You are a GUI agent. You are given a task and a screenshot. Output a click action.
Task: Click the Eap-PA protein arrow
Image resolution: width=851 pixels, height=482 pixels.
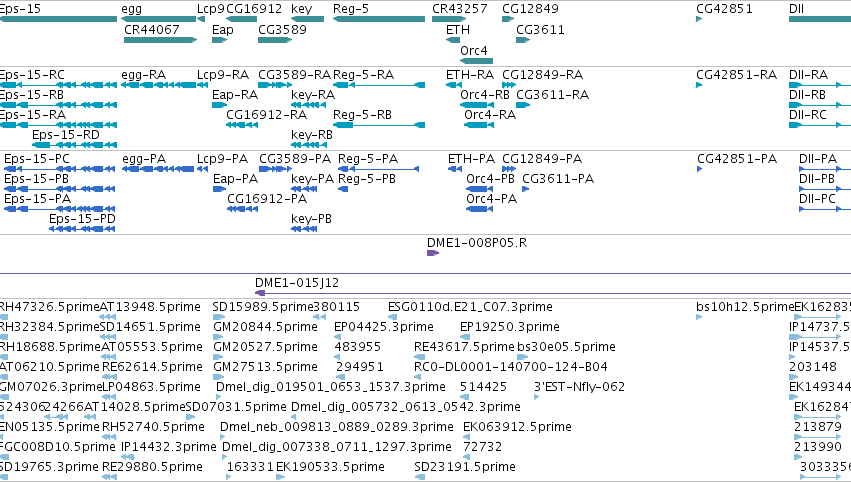click(219, 189)
